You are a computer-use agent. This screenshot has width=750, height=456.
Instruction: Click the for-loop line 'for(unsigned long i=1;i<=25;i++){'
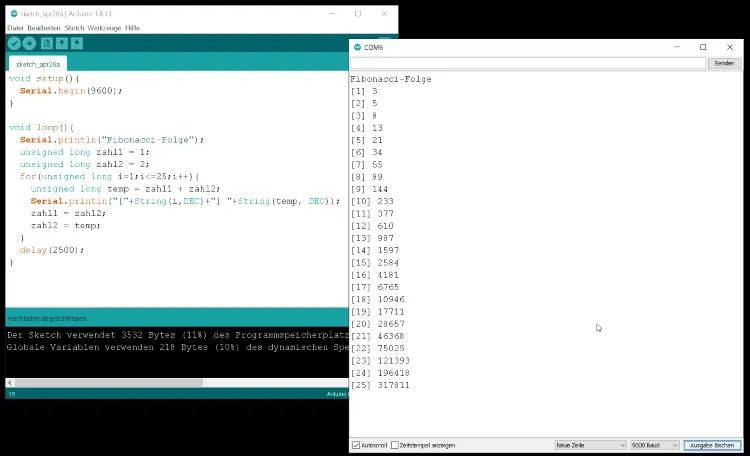tap(110, 177)
